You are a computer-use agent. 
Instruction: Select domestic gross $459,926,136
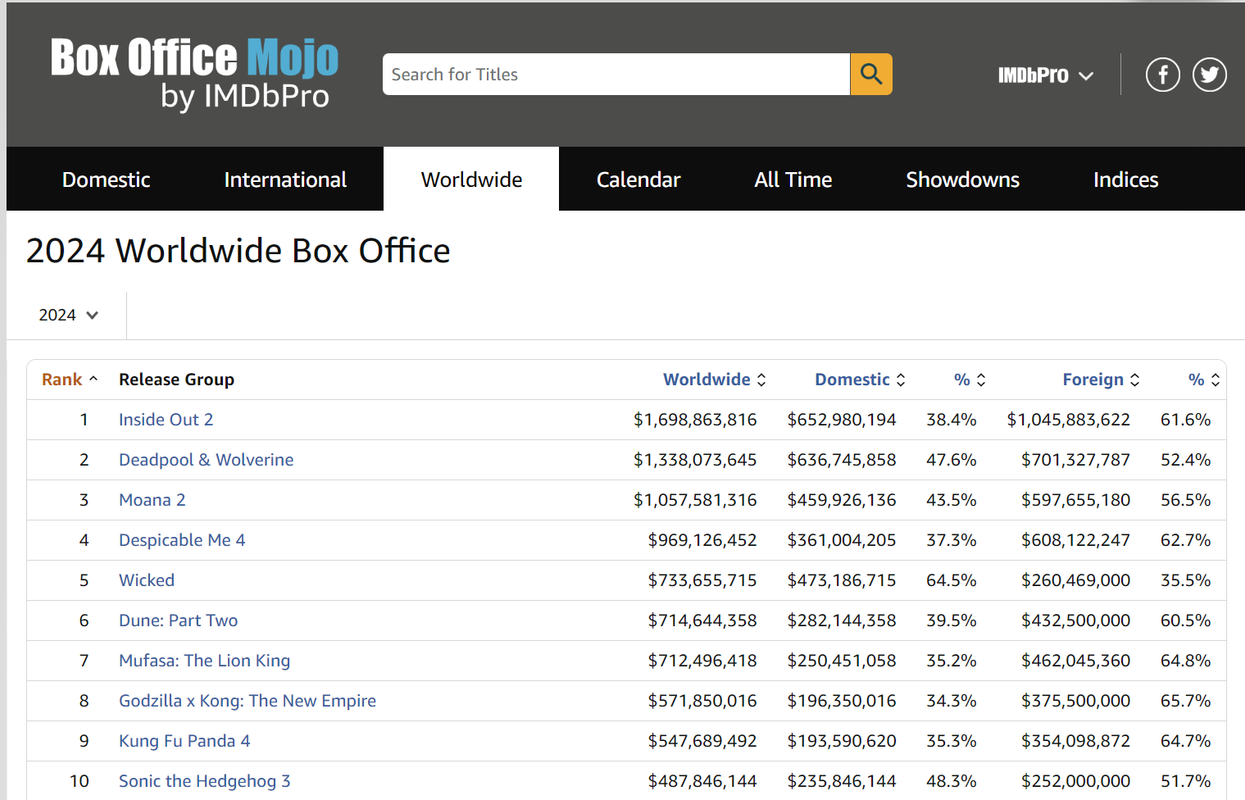coord(842,500)
